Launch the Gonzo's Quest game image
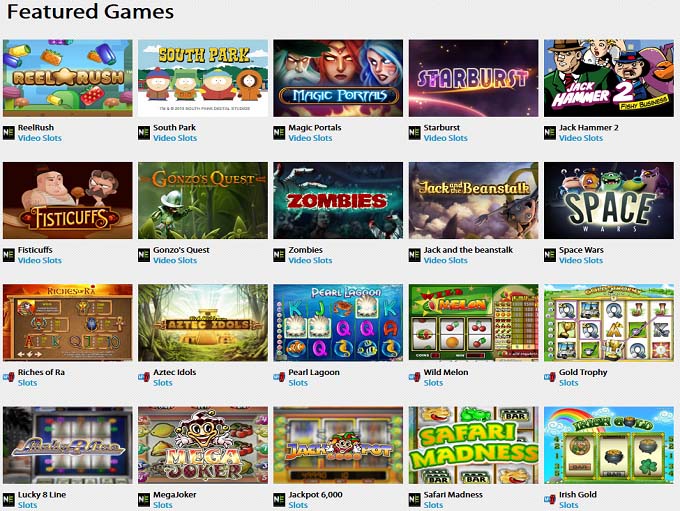 [203, 200]
